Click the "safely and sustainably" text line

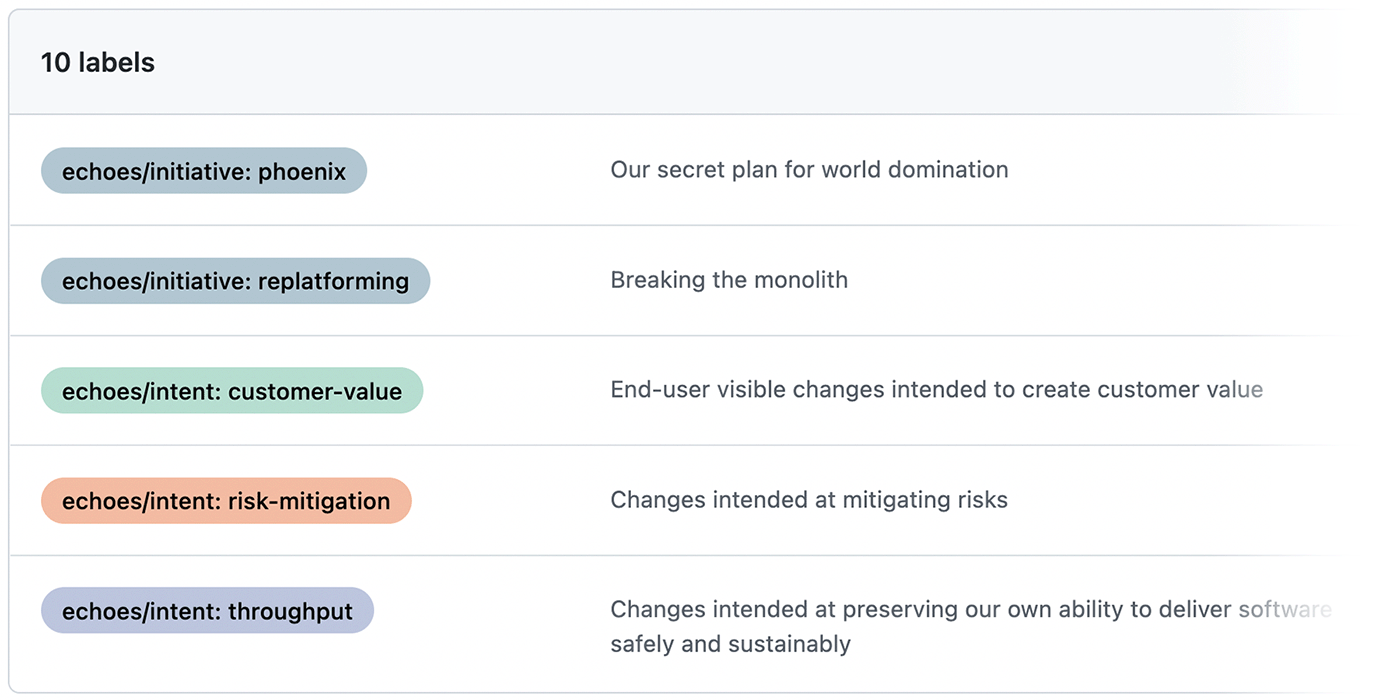click(730, 644)
